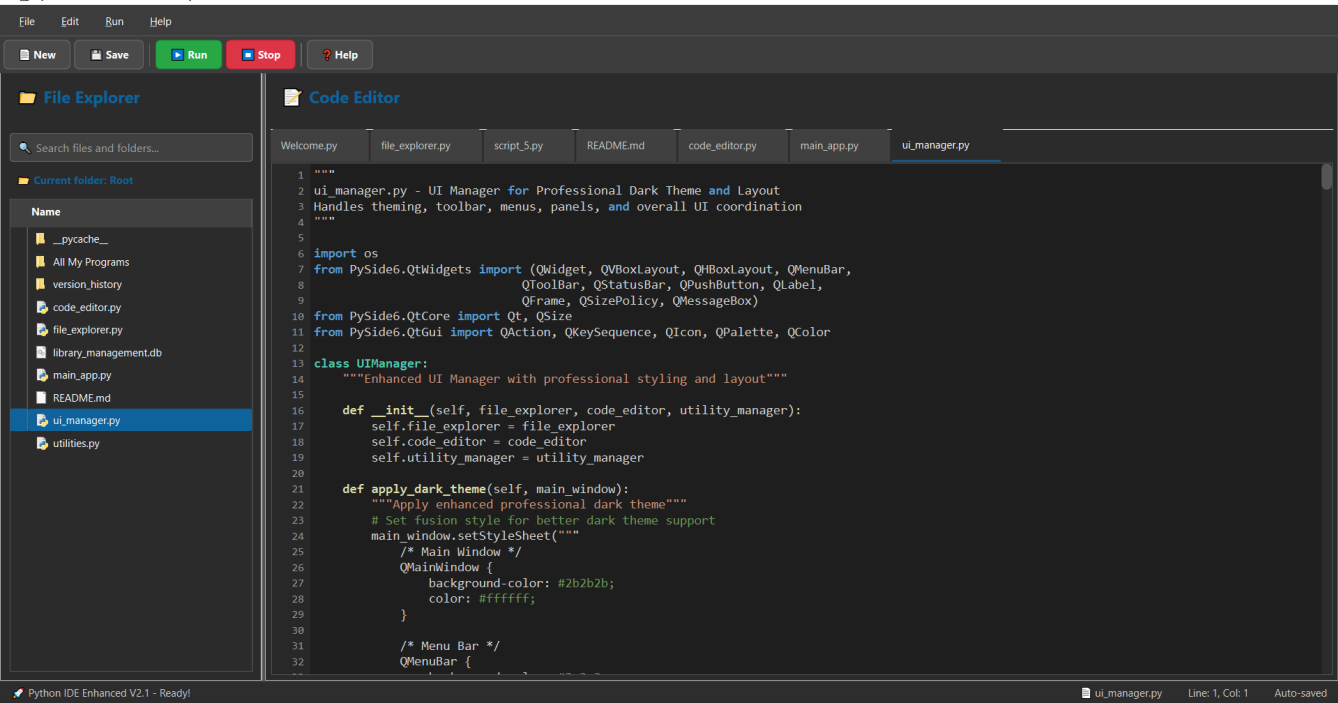Click the search files input field
Screen dimensions: 1338x703
[x=130, y=147]
